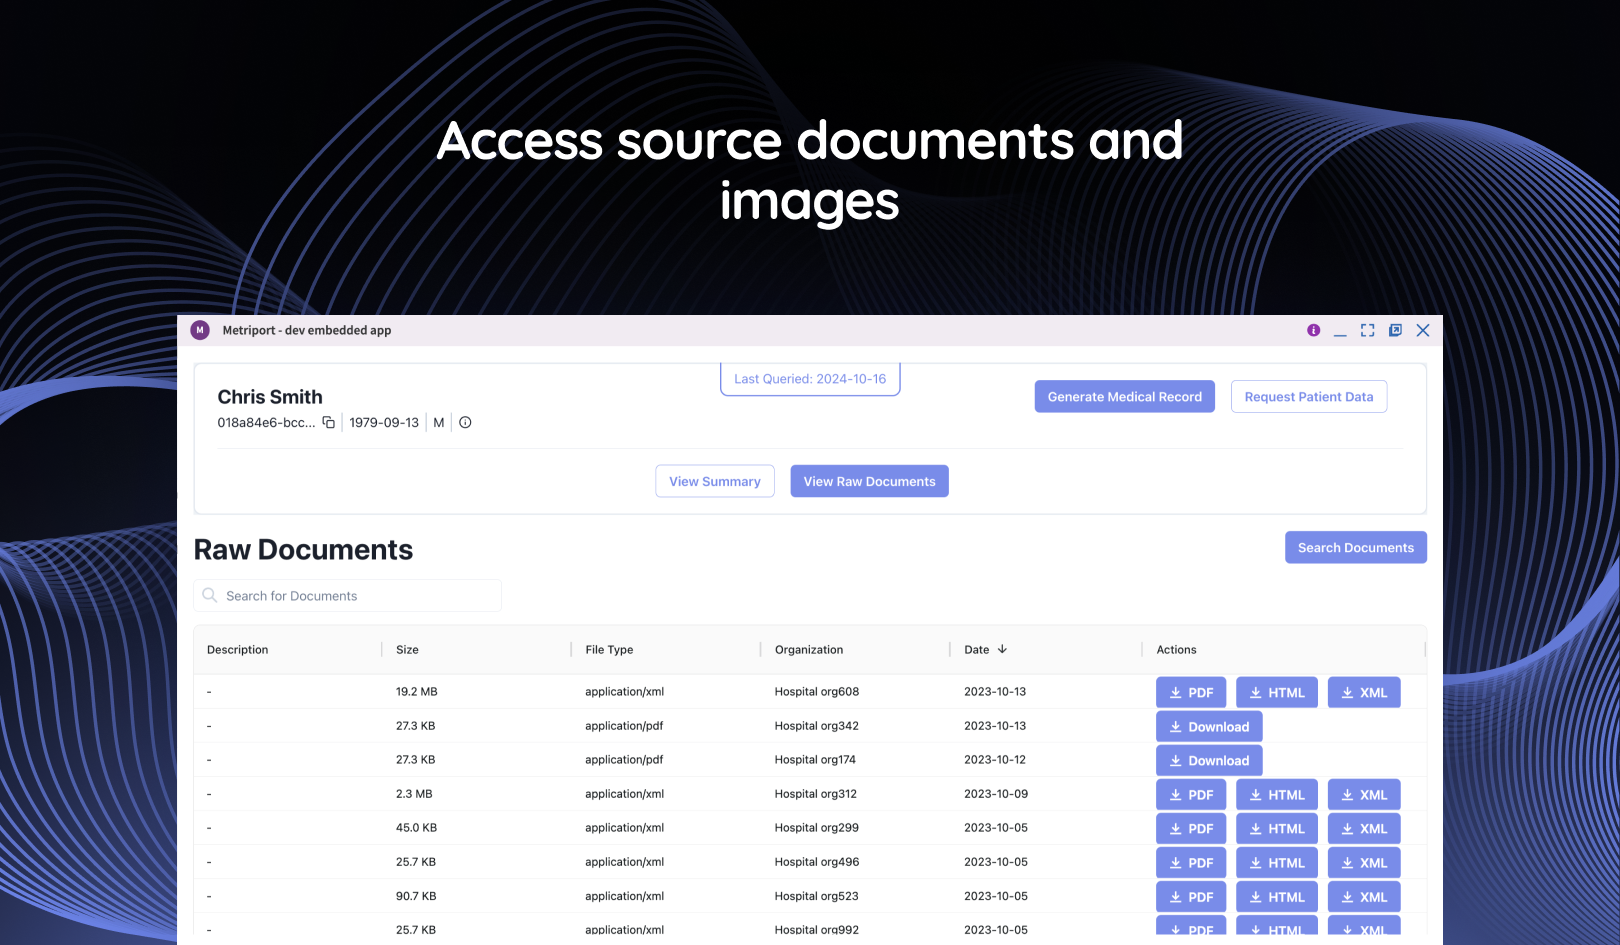
Task: Download HTML for Hospital org523
Action: [1277, 896]
